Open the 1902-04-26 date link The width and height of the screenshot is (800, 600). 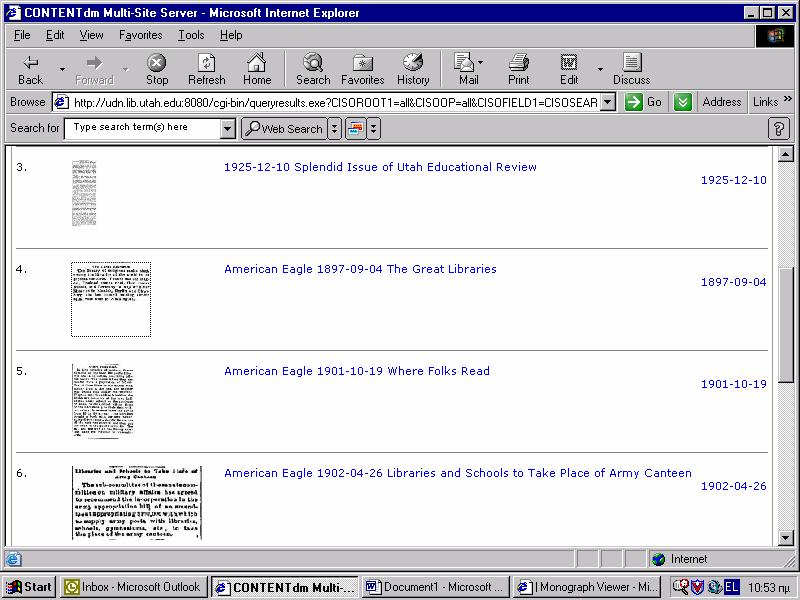pos(734,486)
